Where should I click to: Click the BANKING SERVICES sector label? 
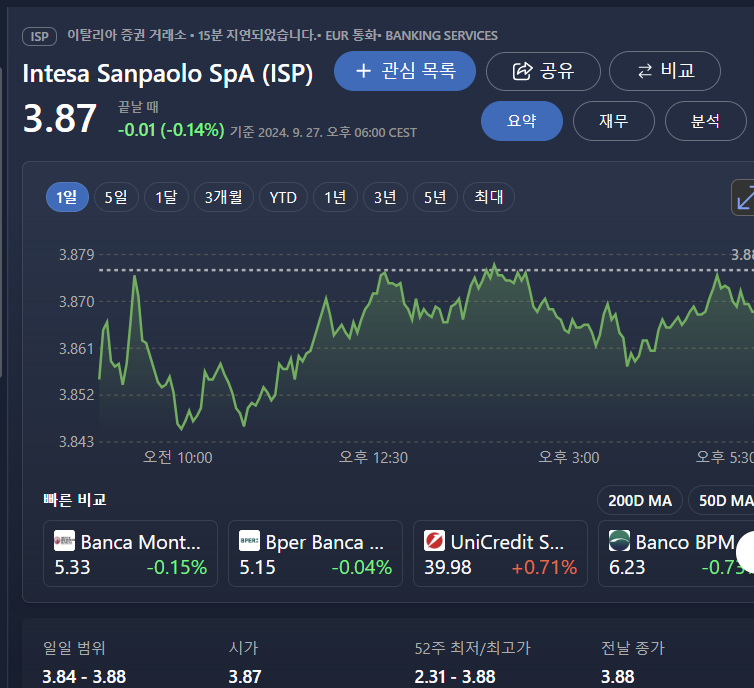441,36
